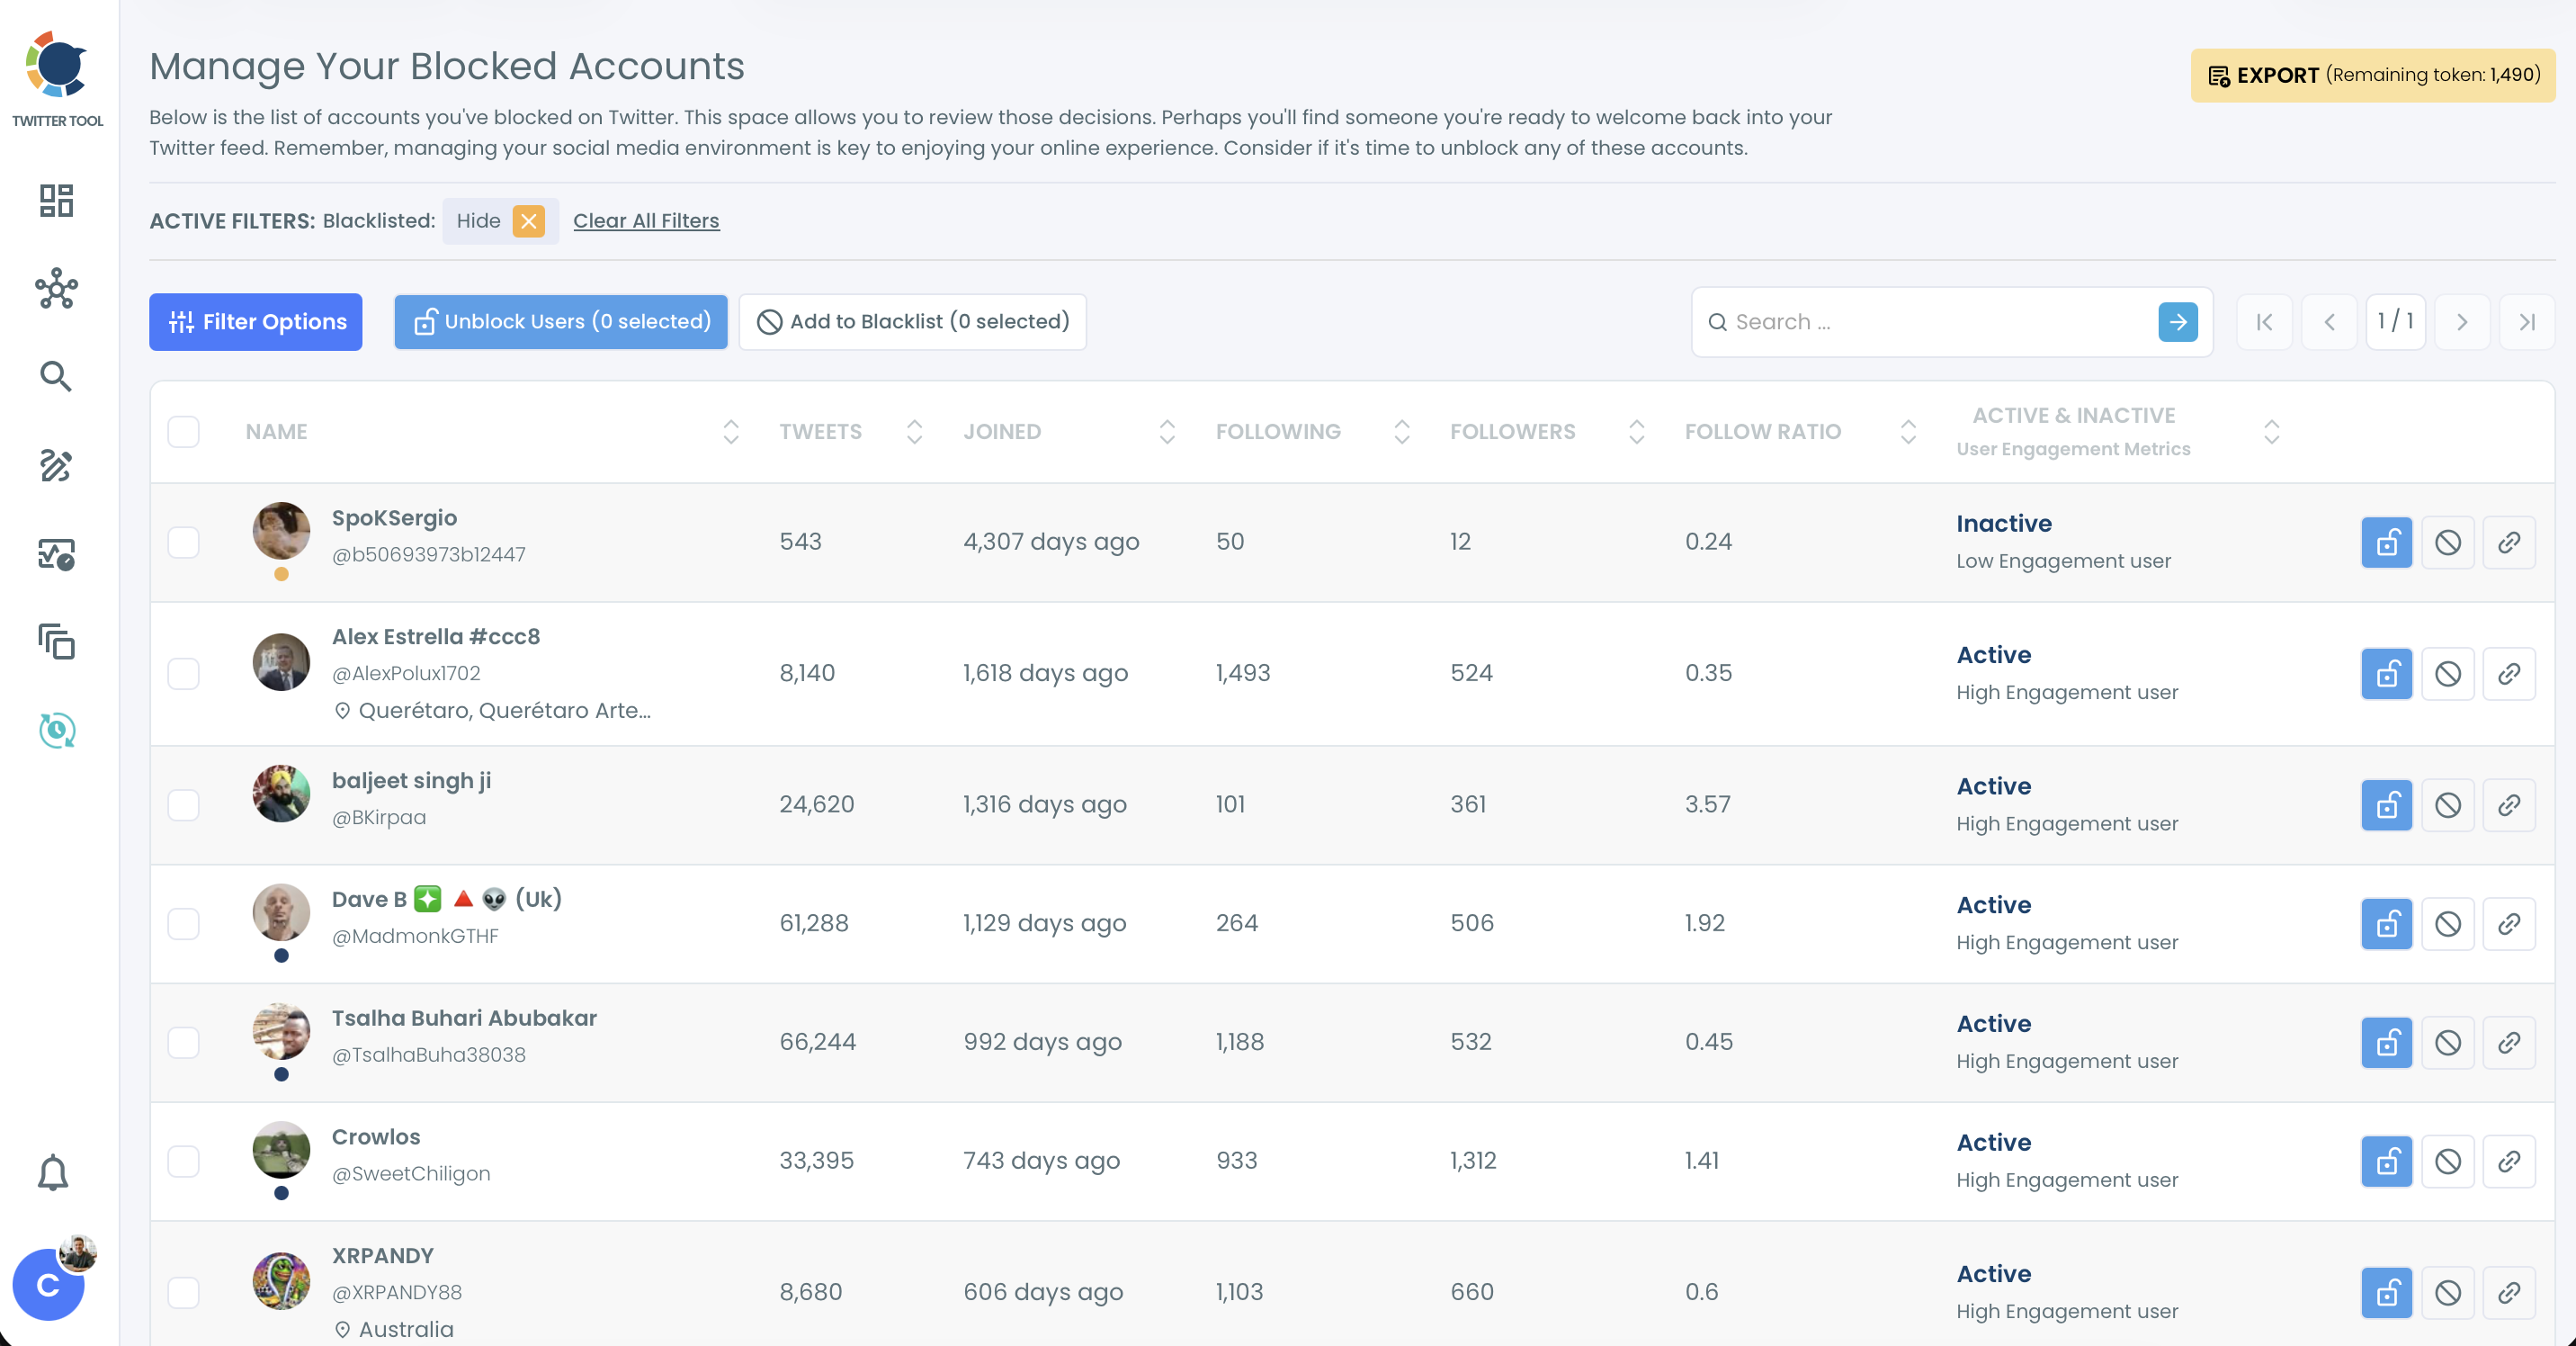Blacklist Alex Estrella using the ban icon
This screenshot has height=1346, width=2576.
tap(2448, 674)
